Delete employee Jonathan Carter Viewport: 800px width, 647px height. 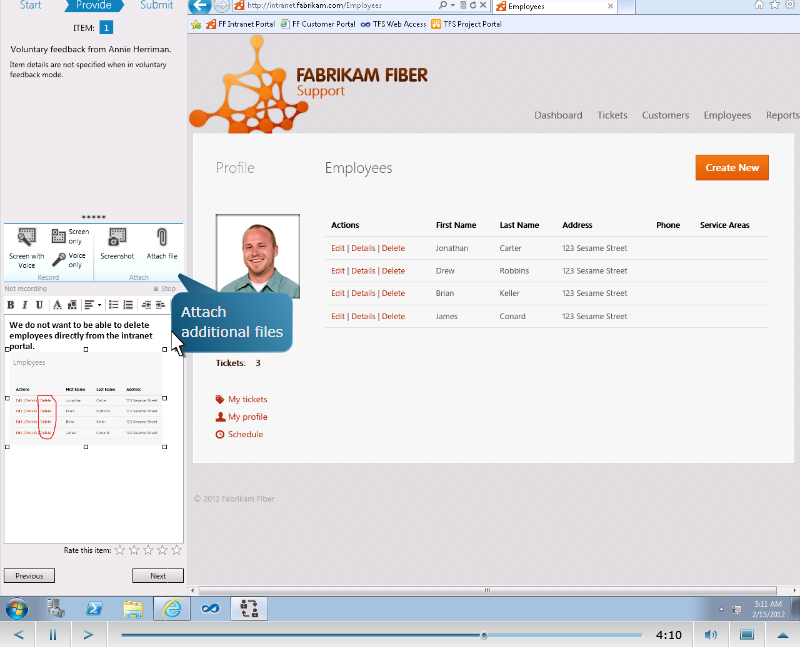[x=393, y=248]
